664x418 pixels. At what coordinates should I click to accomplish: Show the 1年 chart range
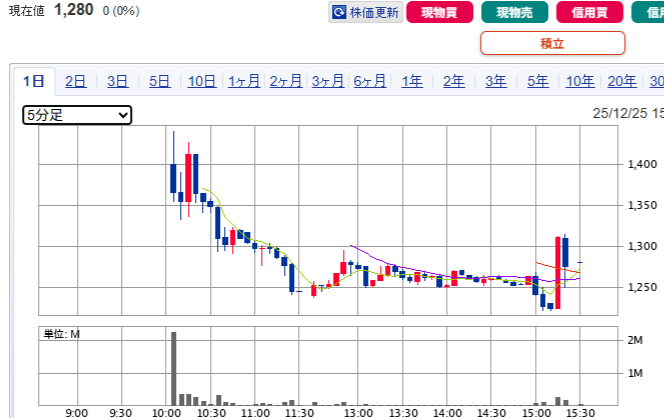[412, 82]
